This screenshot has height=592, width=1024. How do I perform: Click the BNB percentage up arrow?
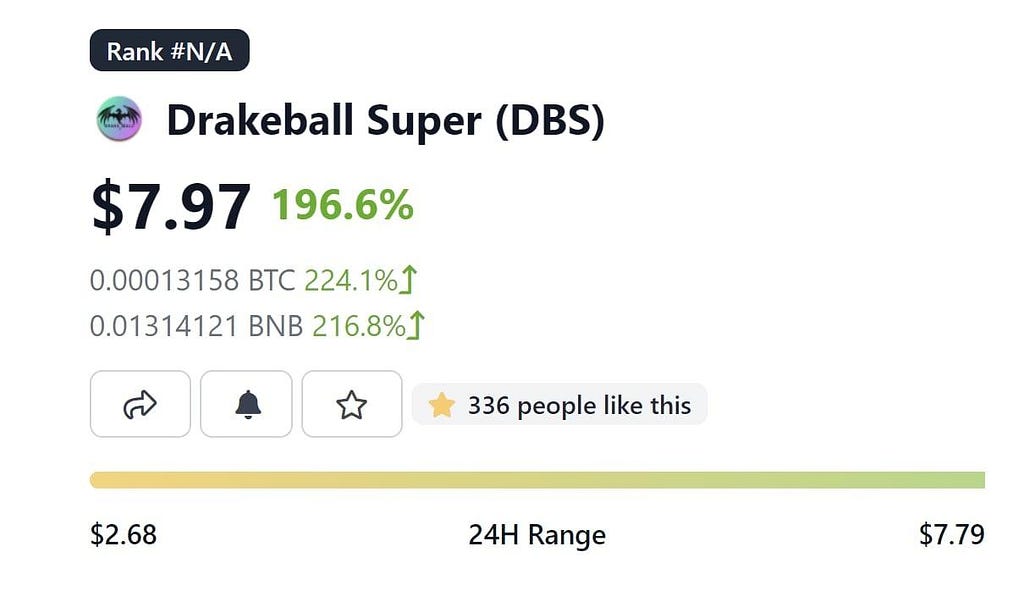tap(416, 325)
